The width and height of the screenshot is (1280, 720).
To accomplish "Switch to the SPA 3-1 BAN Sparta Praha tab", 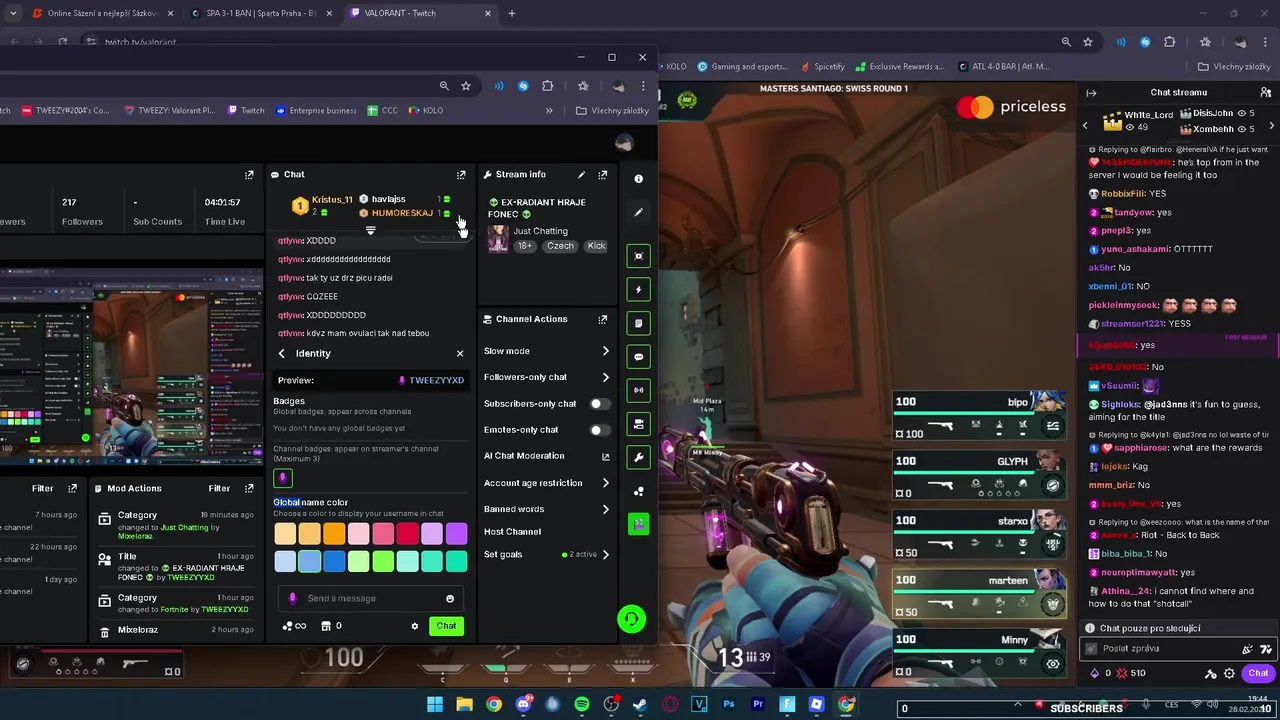I will [x=260, y=13].
